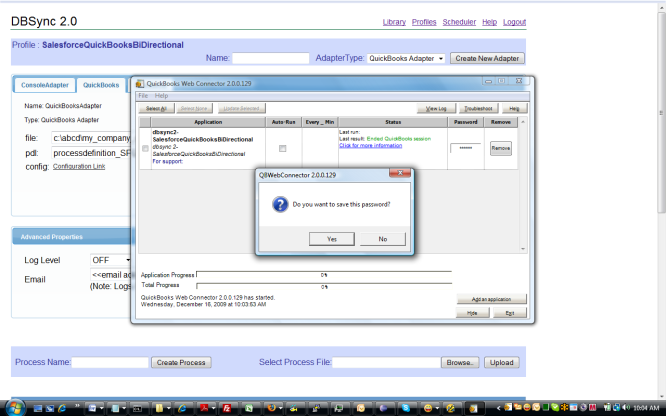
Task: Open the AdapterType QuickBooks Adapter dropdown
Action: tap(406, 59)
